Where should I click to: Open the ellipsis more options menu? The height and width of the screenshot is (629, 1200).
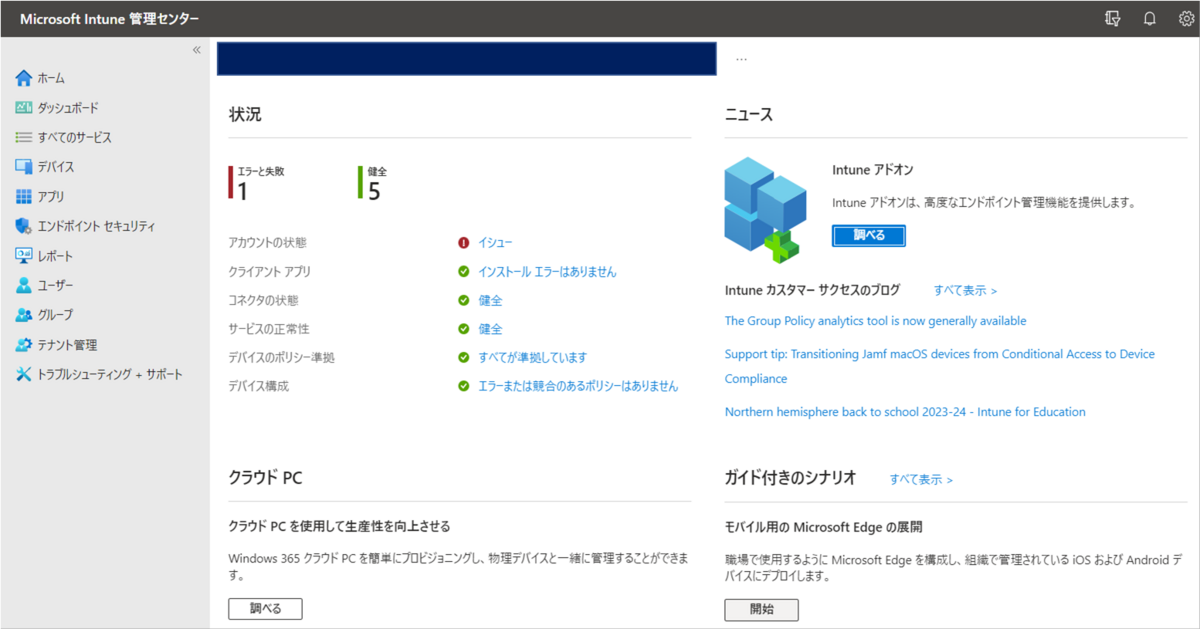(x=741, y=59)
